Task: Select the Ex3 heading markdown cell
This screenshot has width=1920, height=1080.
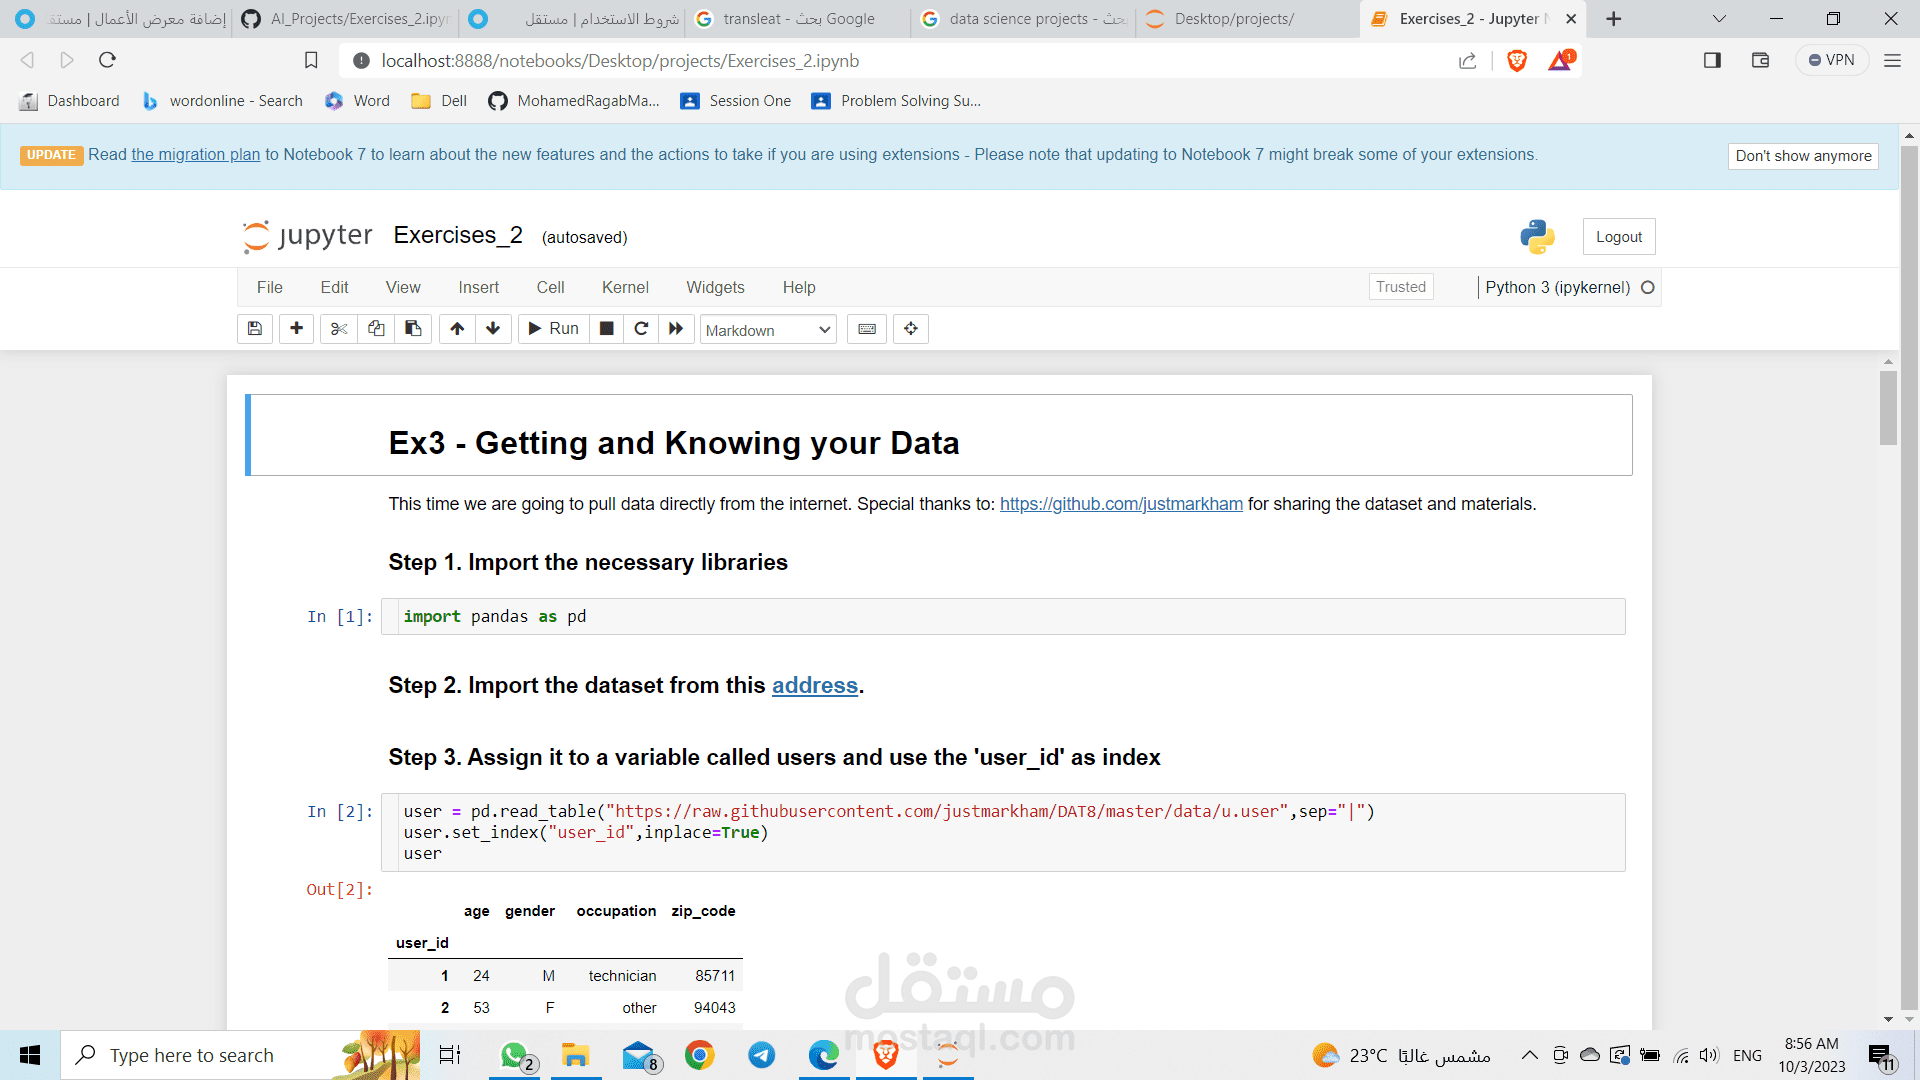Action: (x=940, y=436)
